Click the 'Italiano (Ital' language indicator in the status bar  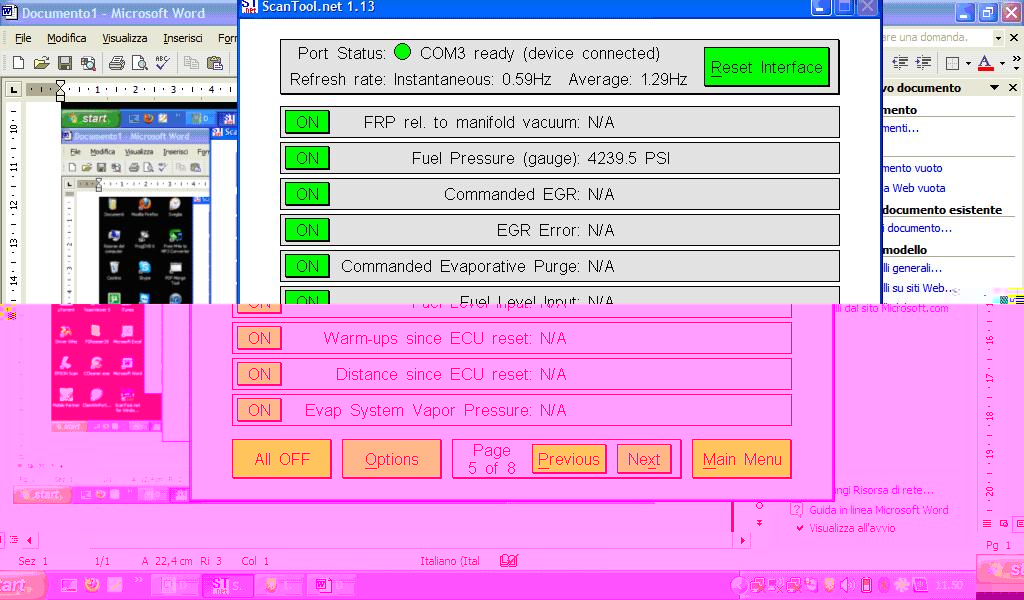[x=450, y=561]
